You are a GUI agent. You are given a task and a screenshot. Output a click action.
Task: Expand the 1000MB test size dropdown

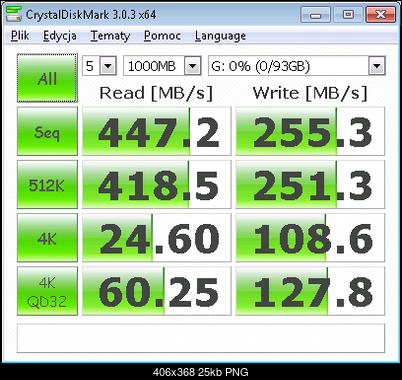pos(193,66)
